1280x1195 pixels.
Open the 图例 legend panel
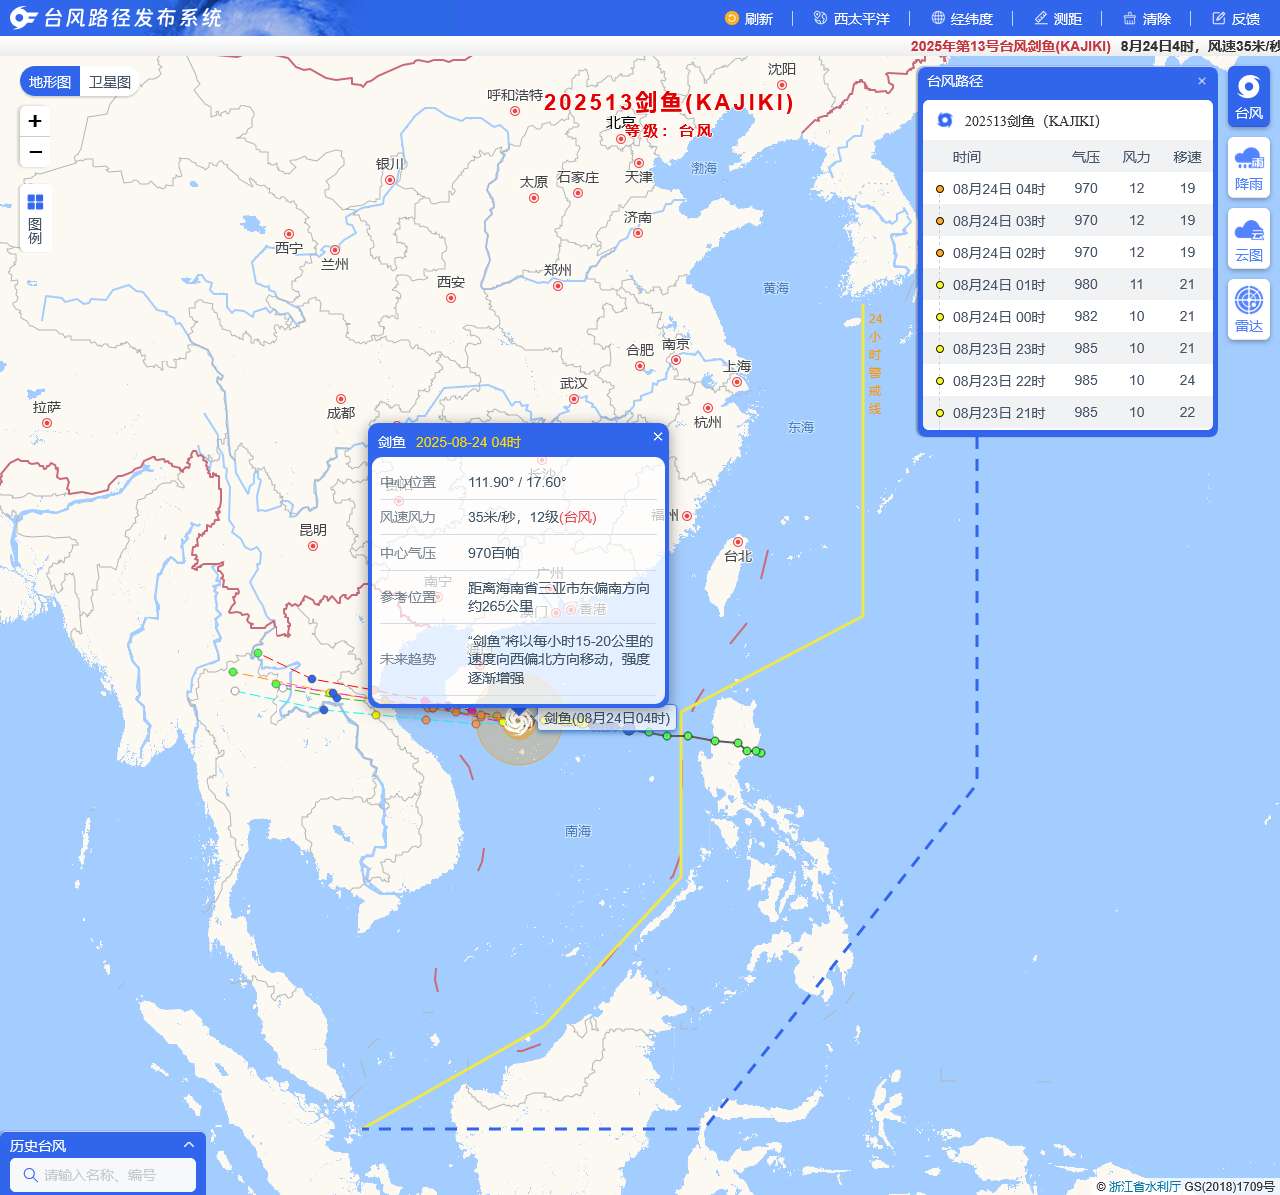tap(35, 218)
